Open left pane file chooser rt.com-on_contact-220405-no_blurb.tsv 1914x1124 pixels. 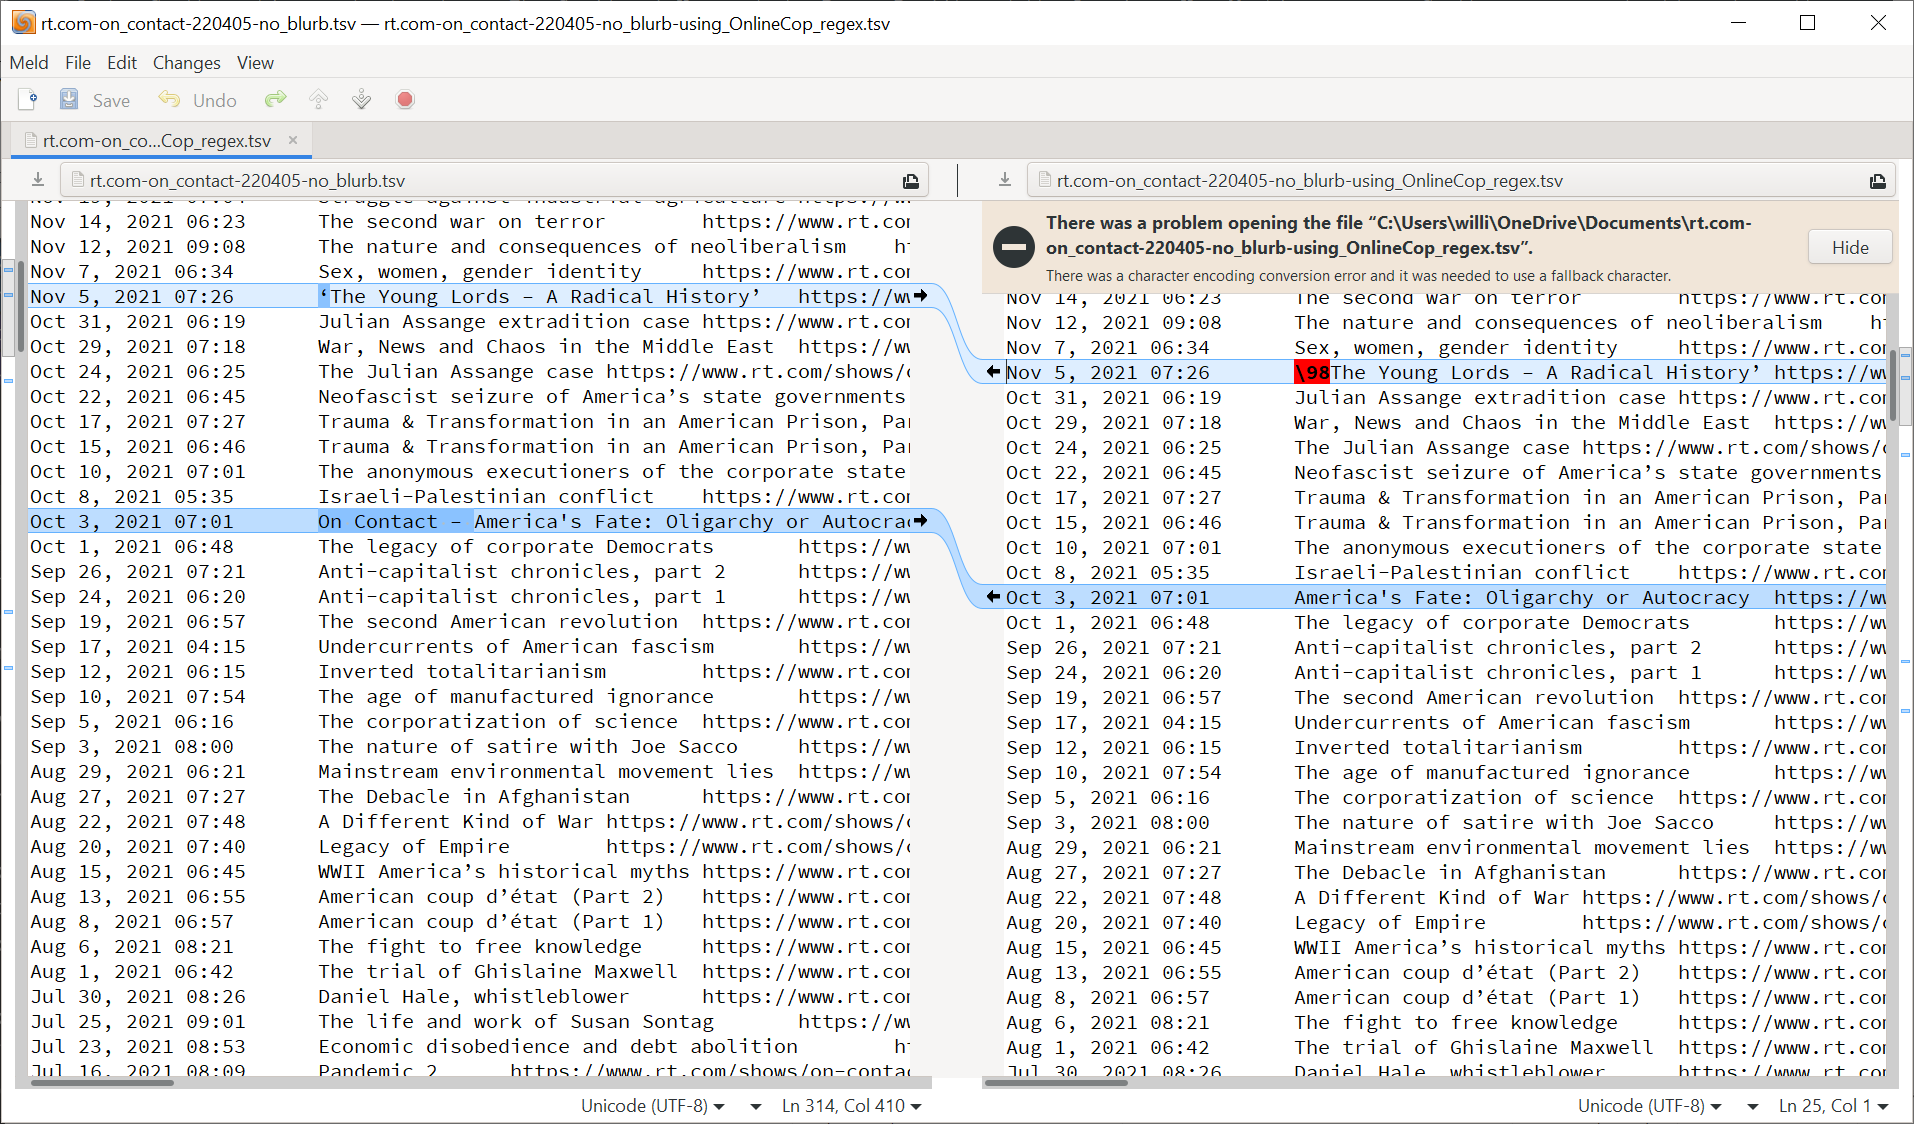pyautogui.click(x=494, y=180)
